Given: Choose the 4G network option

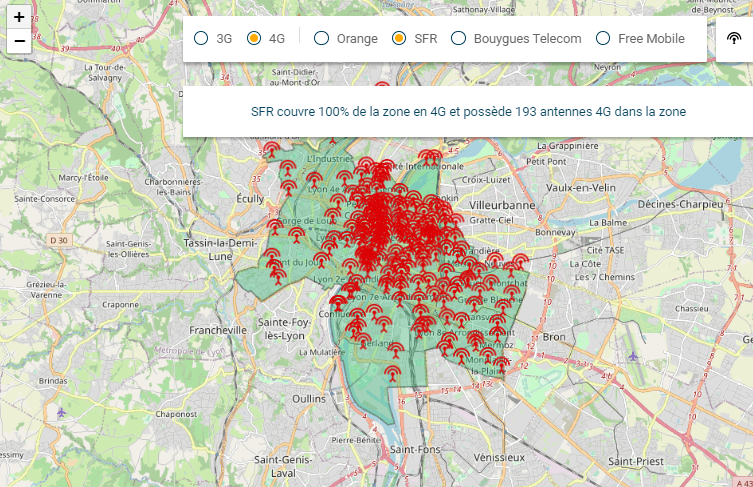Looking at the screenshot, I should [x=254, y=39].
